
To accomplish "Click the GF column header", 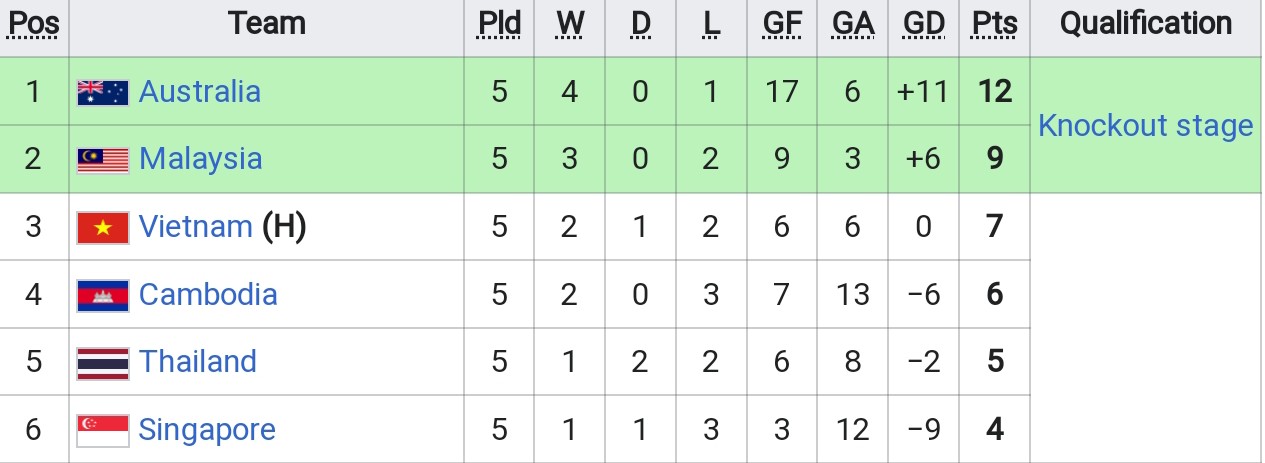I will coord(781,24).
